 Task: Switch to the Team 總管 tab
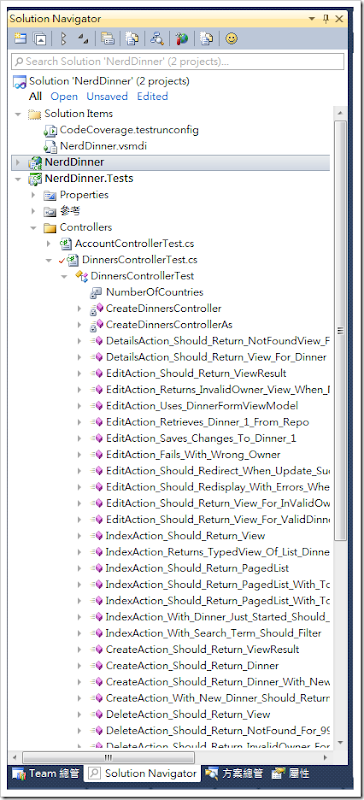pos(45,773)
